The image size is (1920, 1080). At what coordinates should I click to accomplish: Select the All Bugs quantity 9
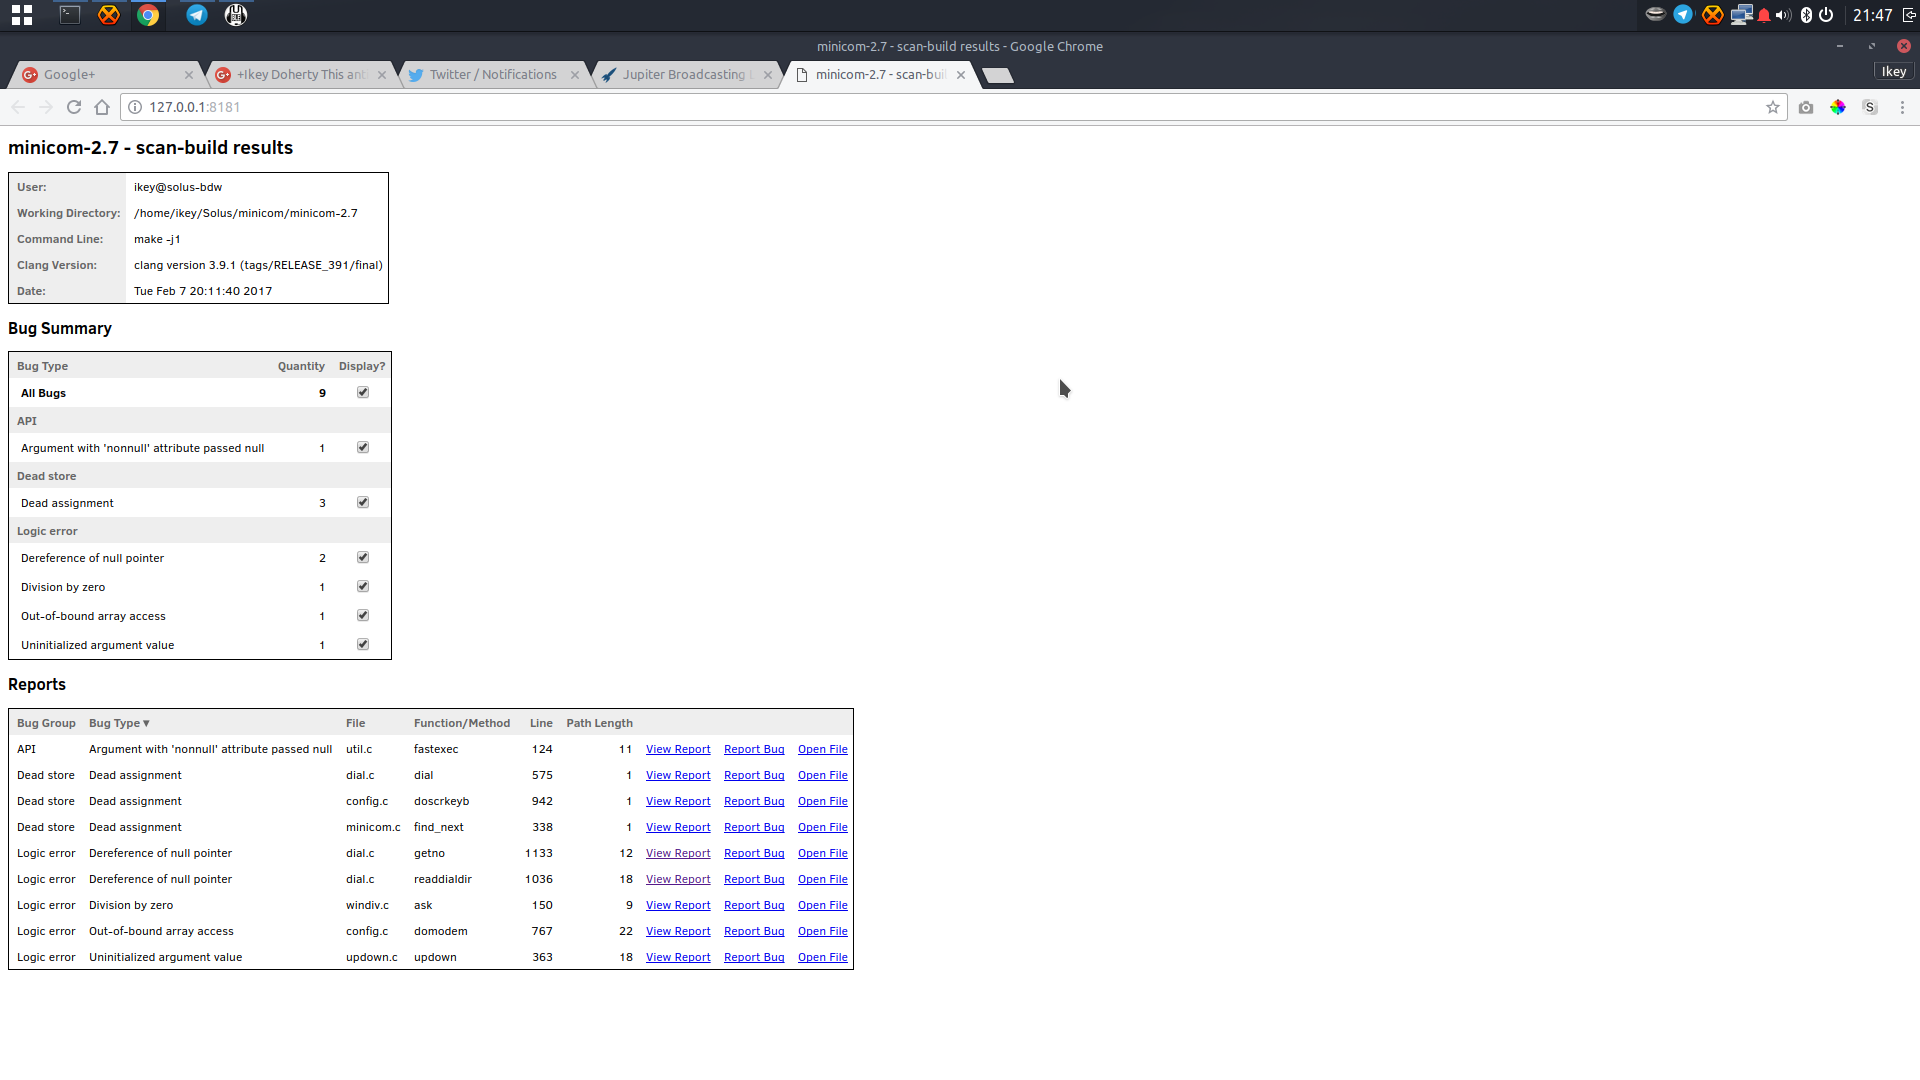tap(322, 393)
